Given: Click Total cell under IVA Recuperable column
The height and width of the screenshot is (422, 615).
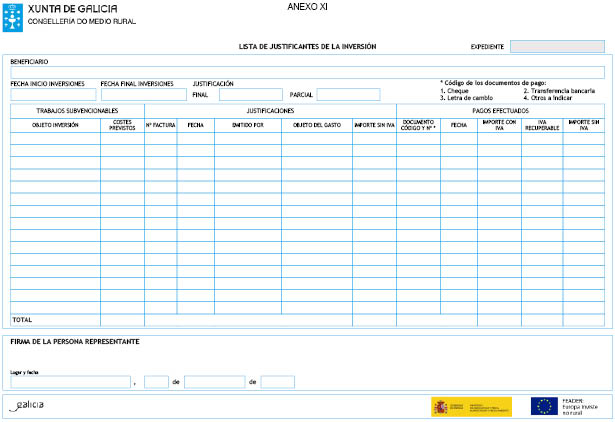Looking at the screenshot, I should 541,320.
